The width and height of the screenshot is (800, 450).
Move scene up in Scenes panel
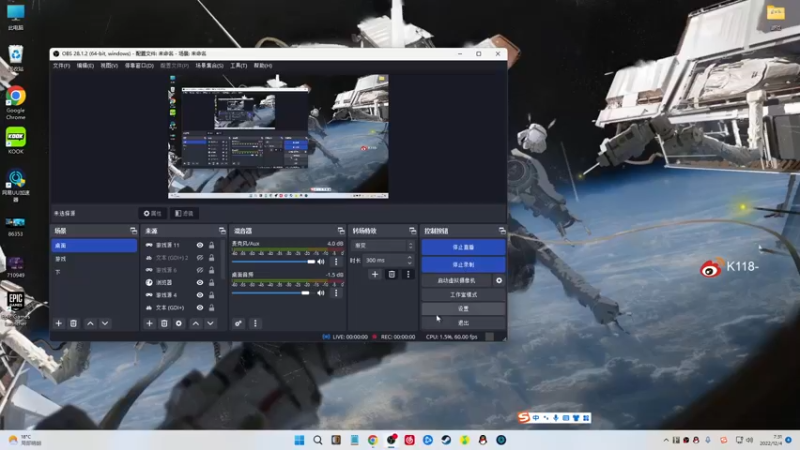click(x=90, y=323)
